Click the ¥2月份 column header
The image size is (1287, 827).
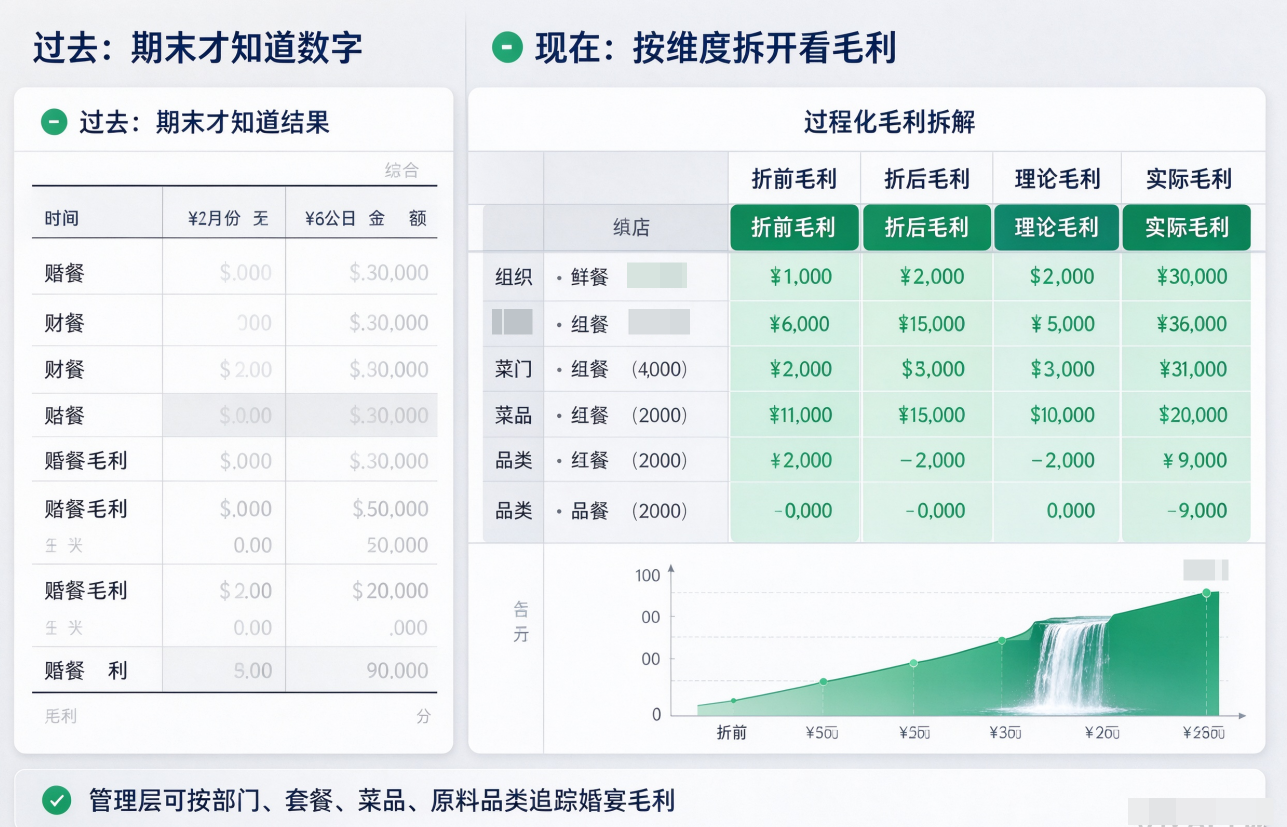(228, 218)
